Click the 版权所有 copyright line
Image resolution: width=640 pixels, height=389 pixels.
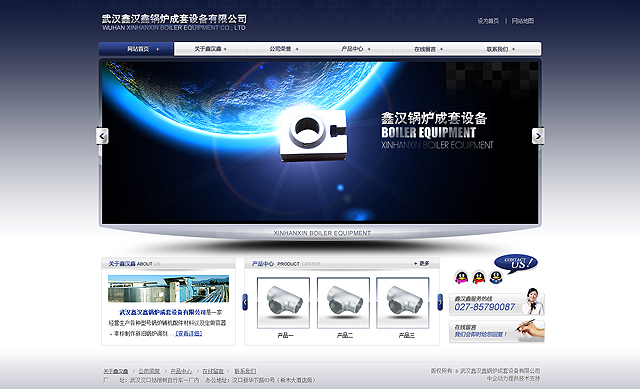tap(485, 371)
